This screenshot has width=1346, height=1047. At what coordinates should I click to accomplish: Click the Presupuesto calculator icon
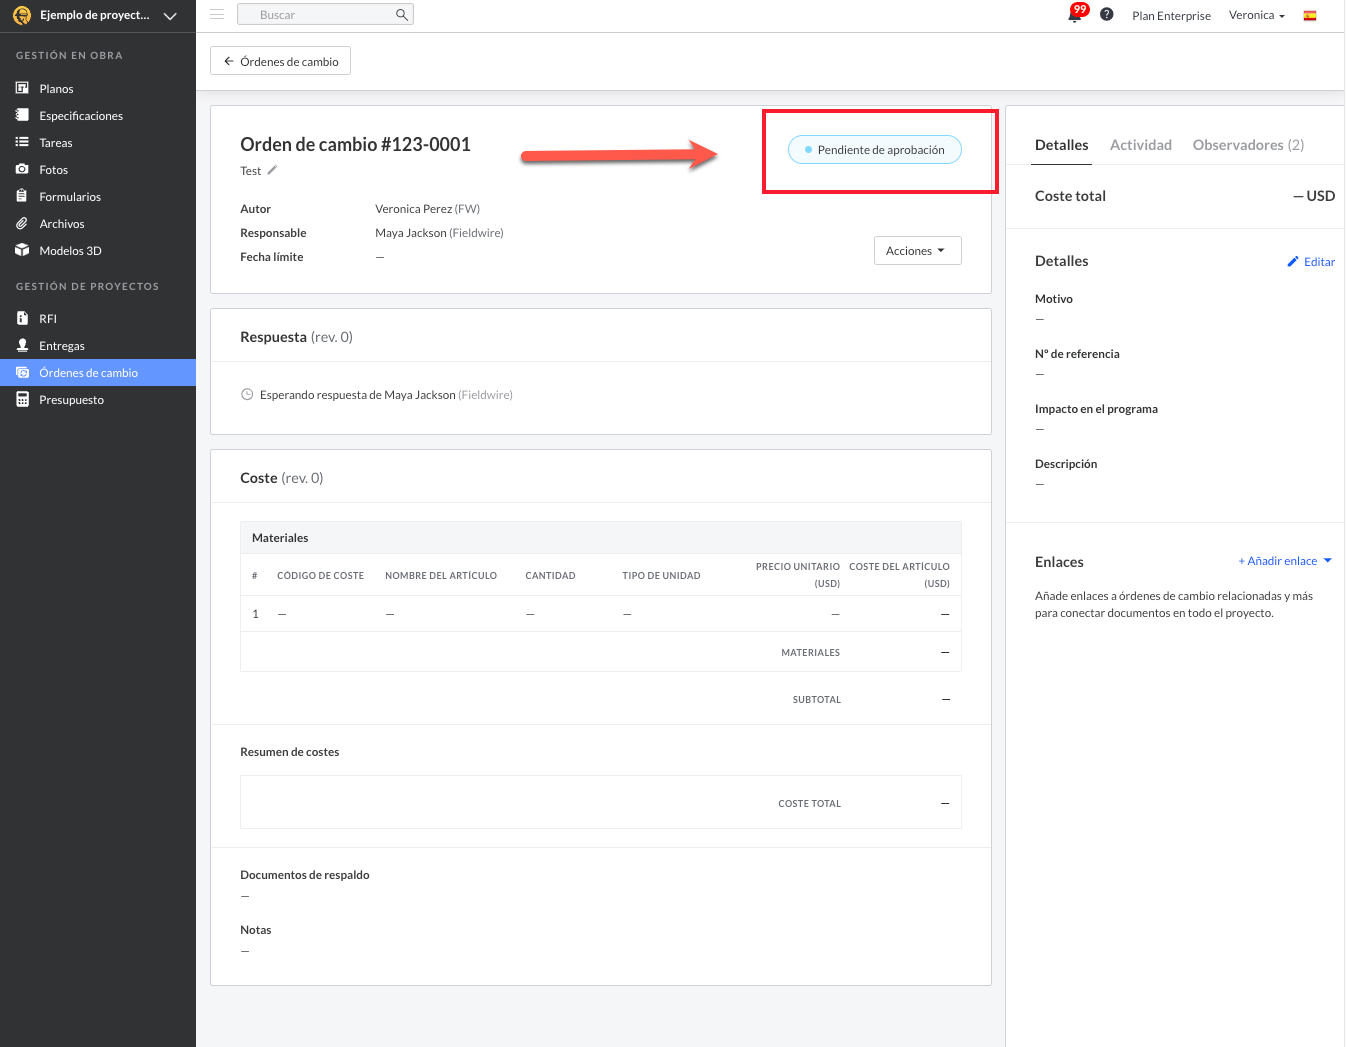pos(22,399)
